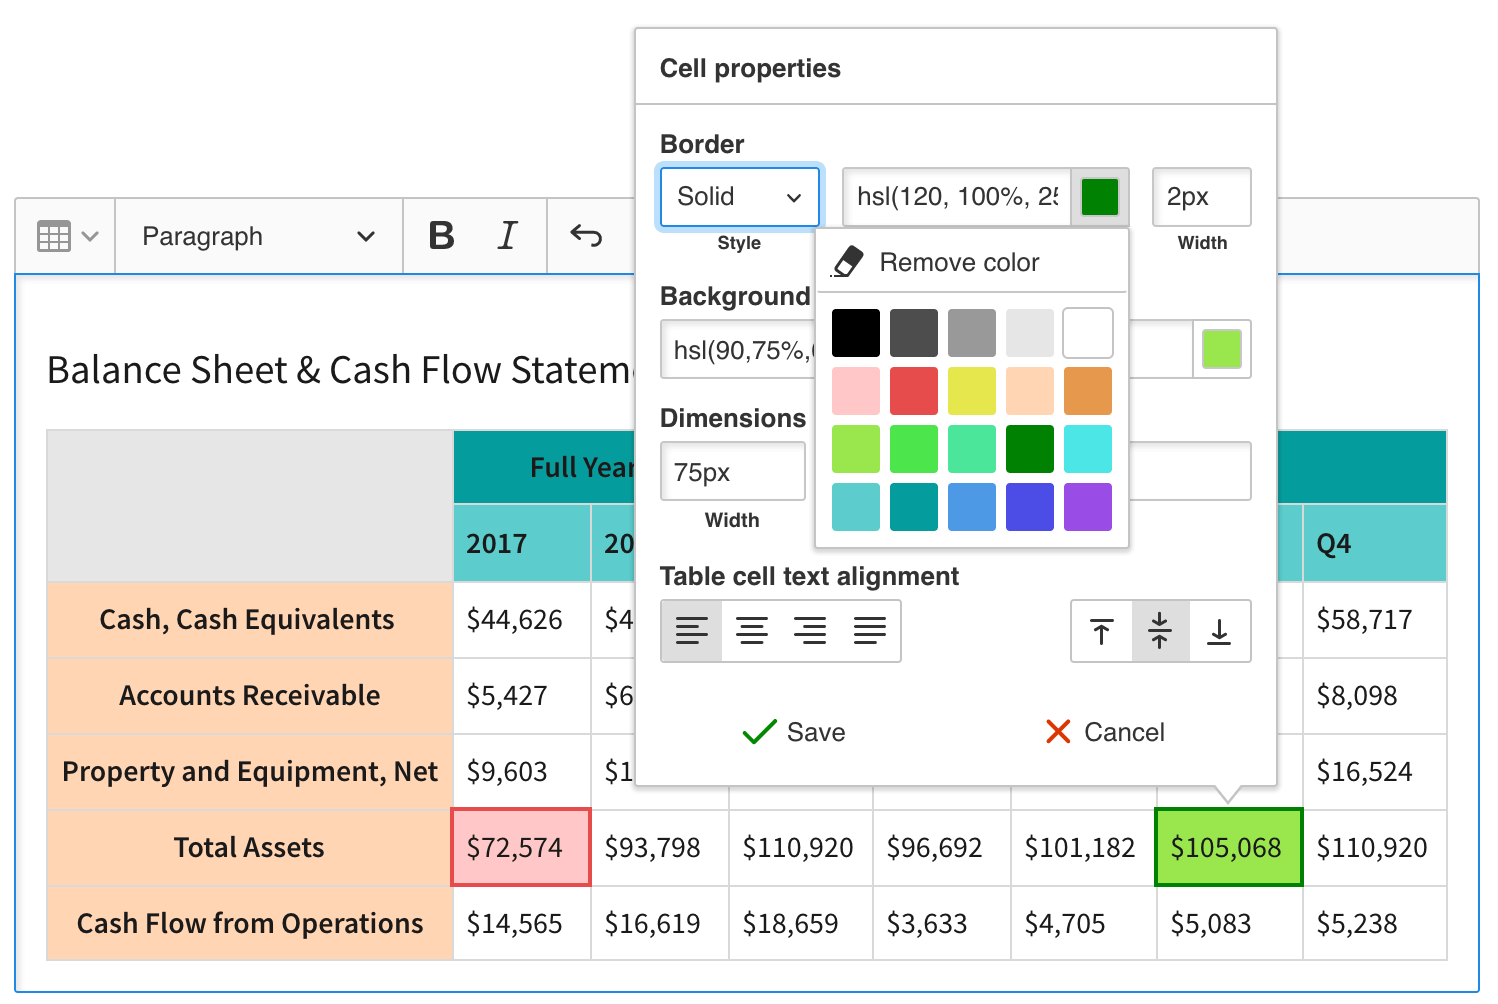This screenshot has height=1004, width=1498.
Task: Toggle bold formatting
Action: point(441,236)
